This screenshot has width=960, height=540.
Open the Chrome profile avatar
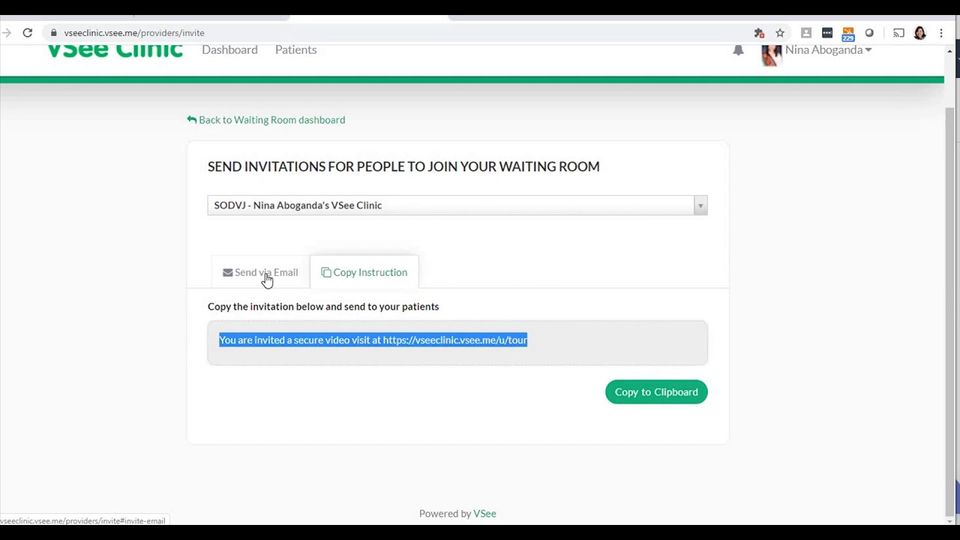[x=920, y=33]
